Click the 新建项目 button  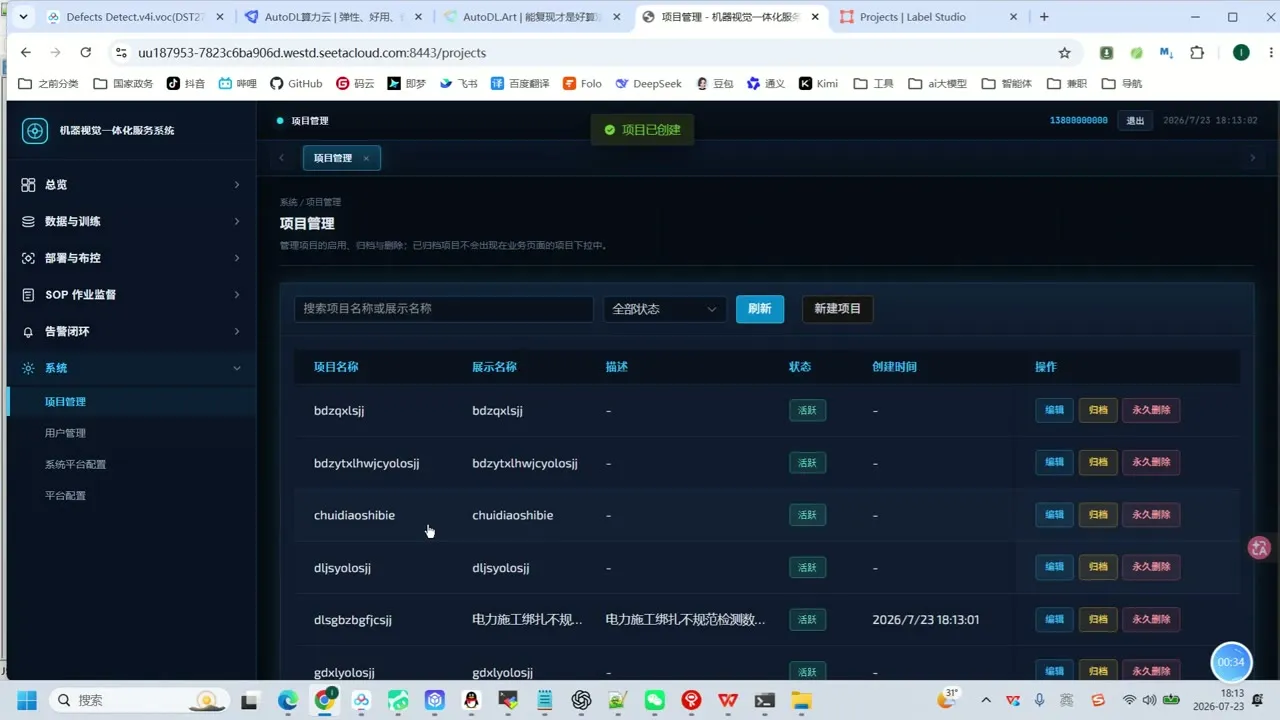click(x=838, y=309)
